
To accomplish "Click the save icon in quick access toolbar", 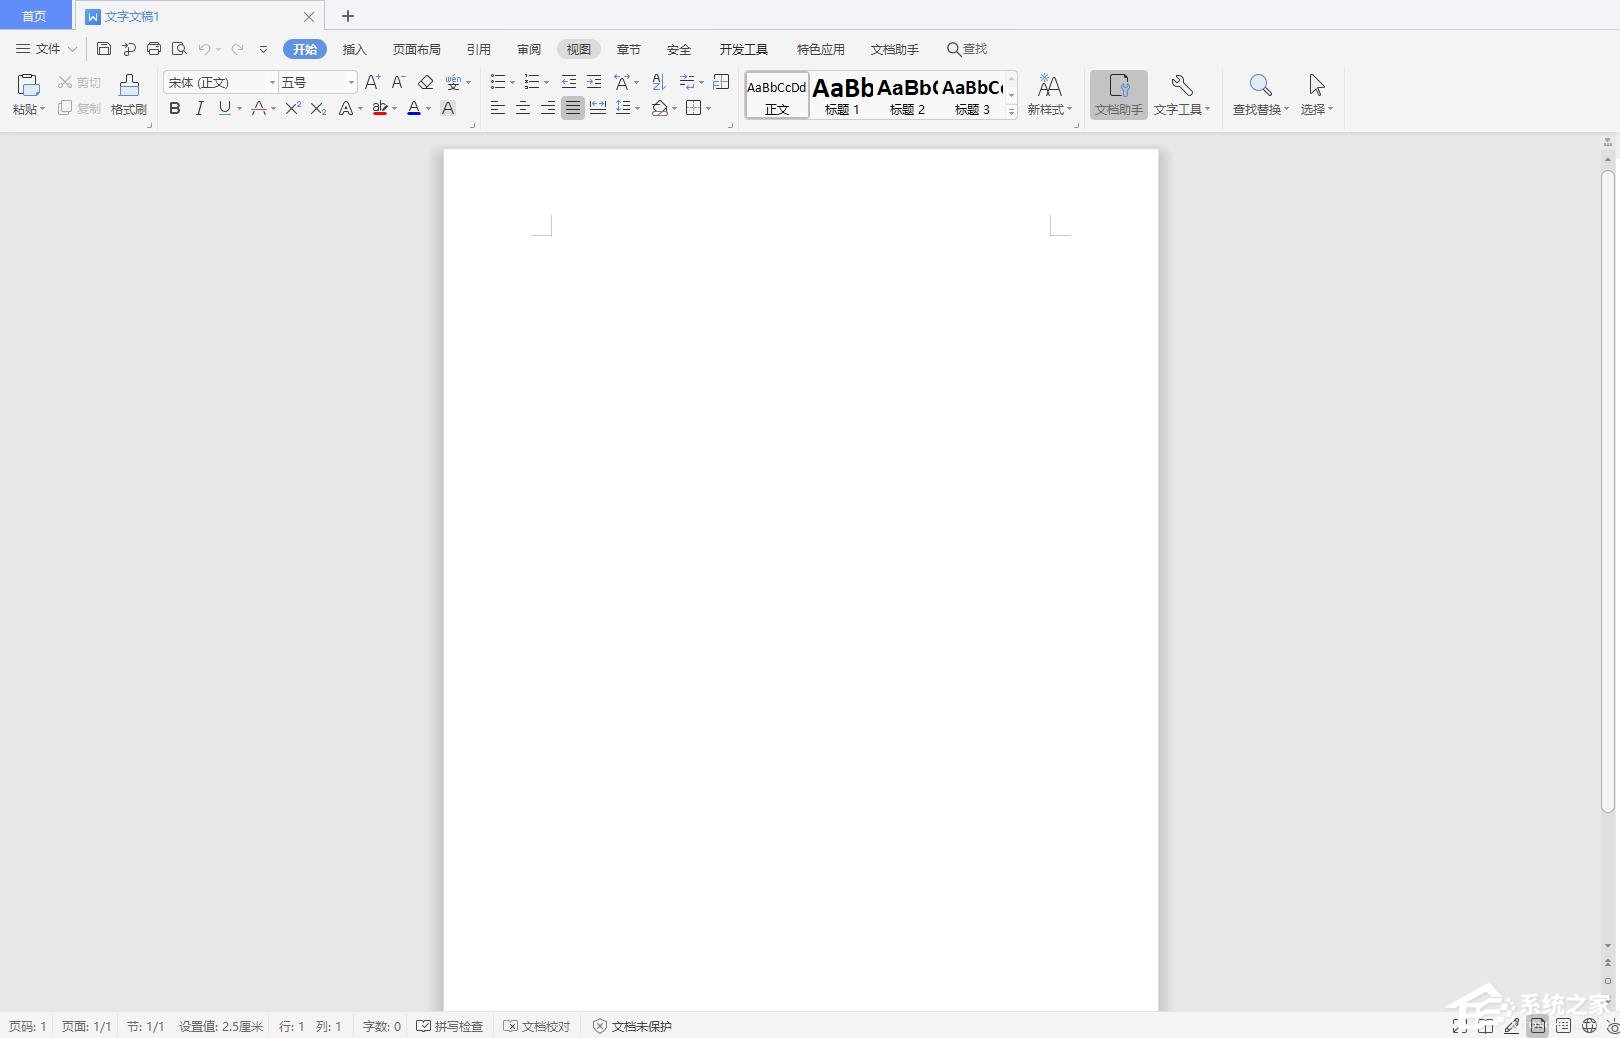I will click(x=104, y=49).
